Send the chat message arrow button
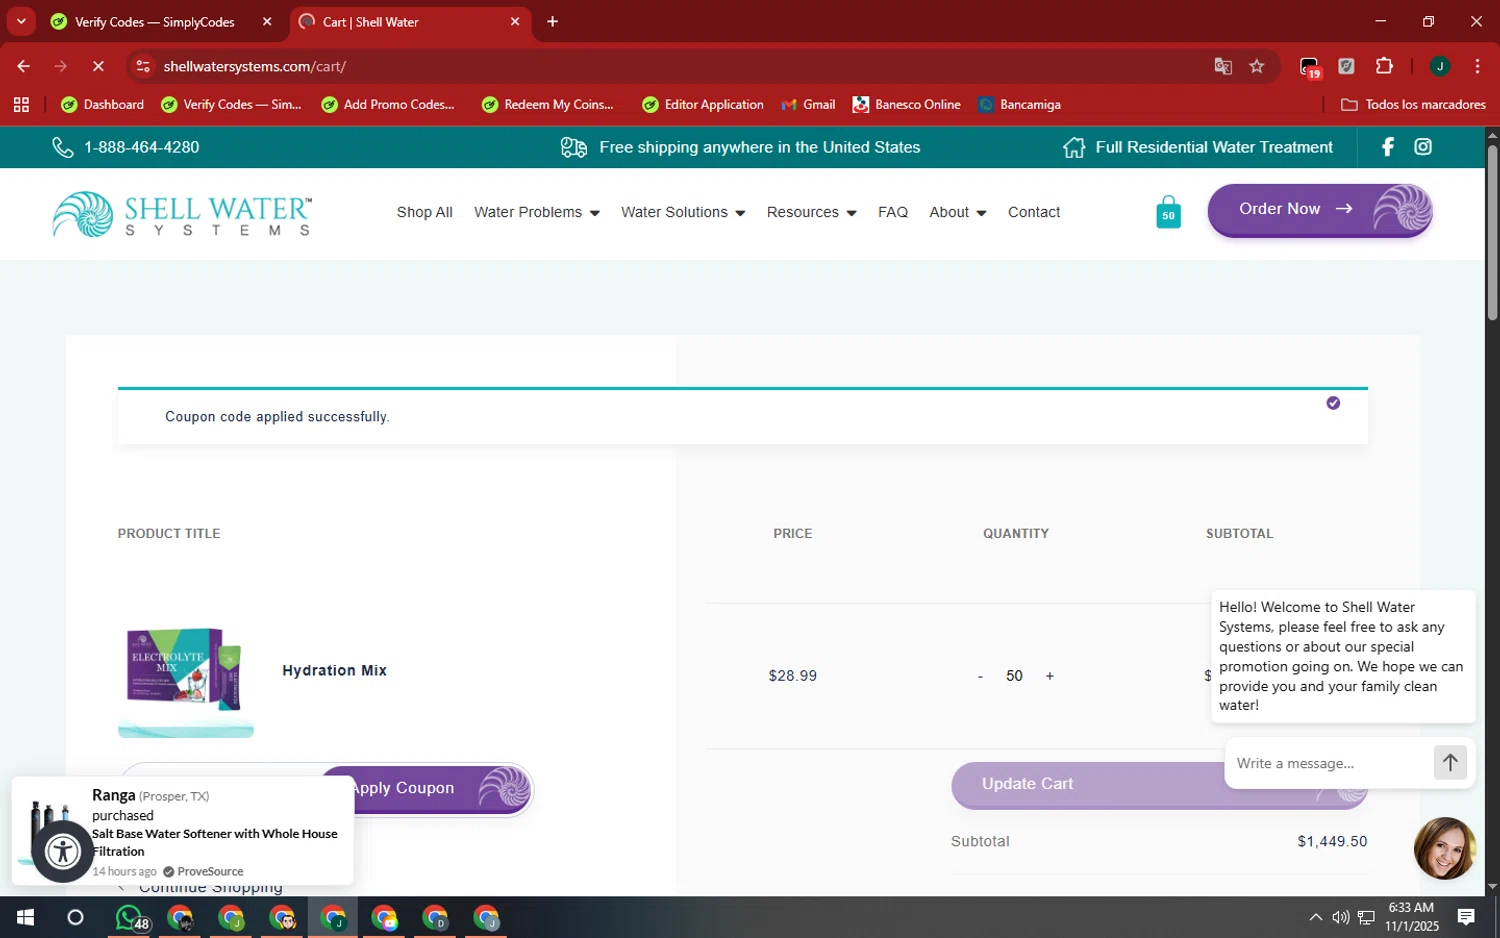This screenshot has width=1500, height=938. (x=1450, y=763)
